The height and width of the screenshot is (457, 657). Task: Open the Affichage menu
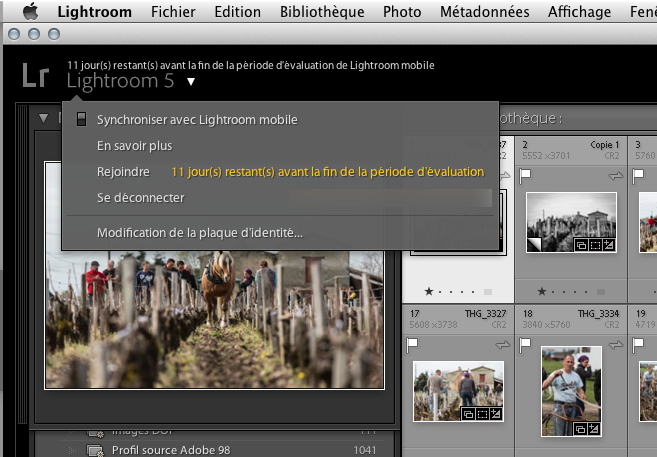click(x=579, y=12)
